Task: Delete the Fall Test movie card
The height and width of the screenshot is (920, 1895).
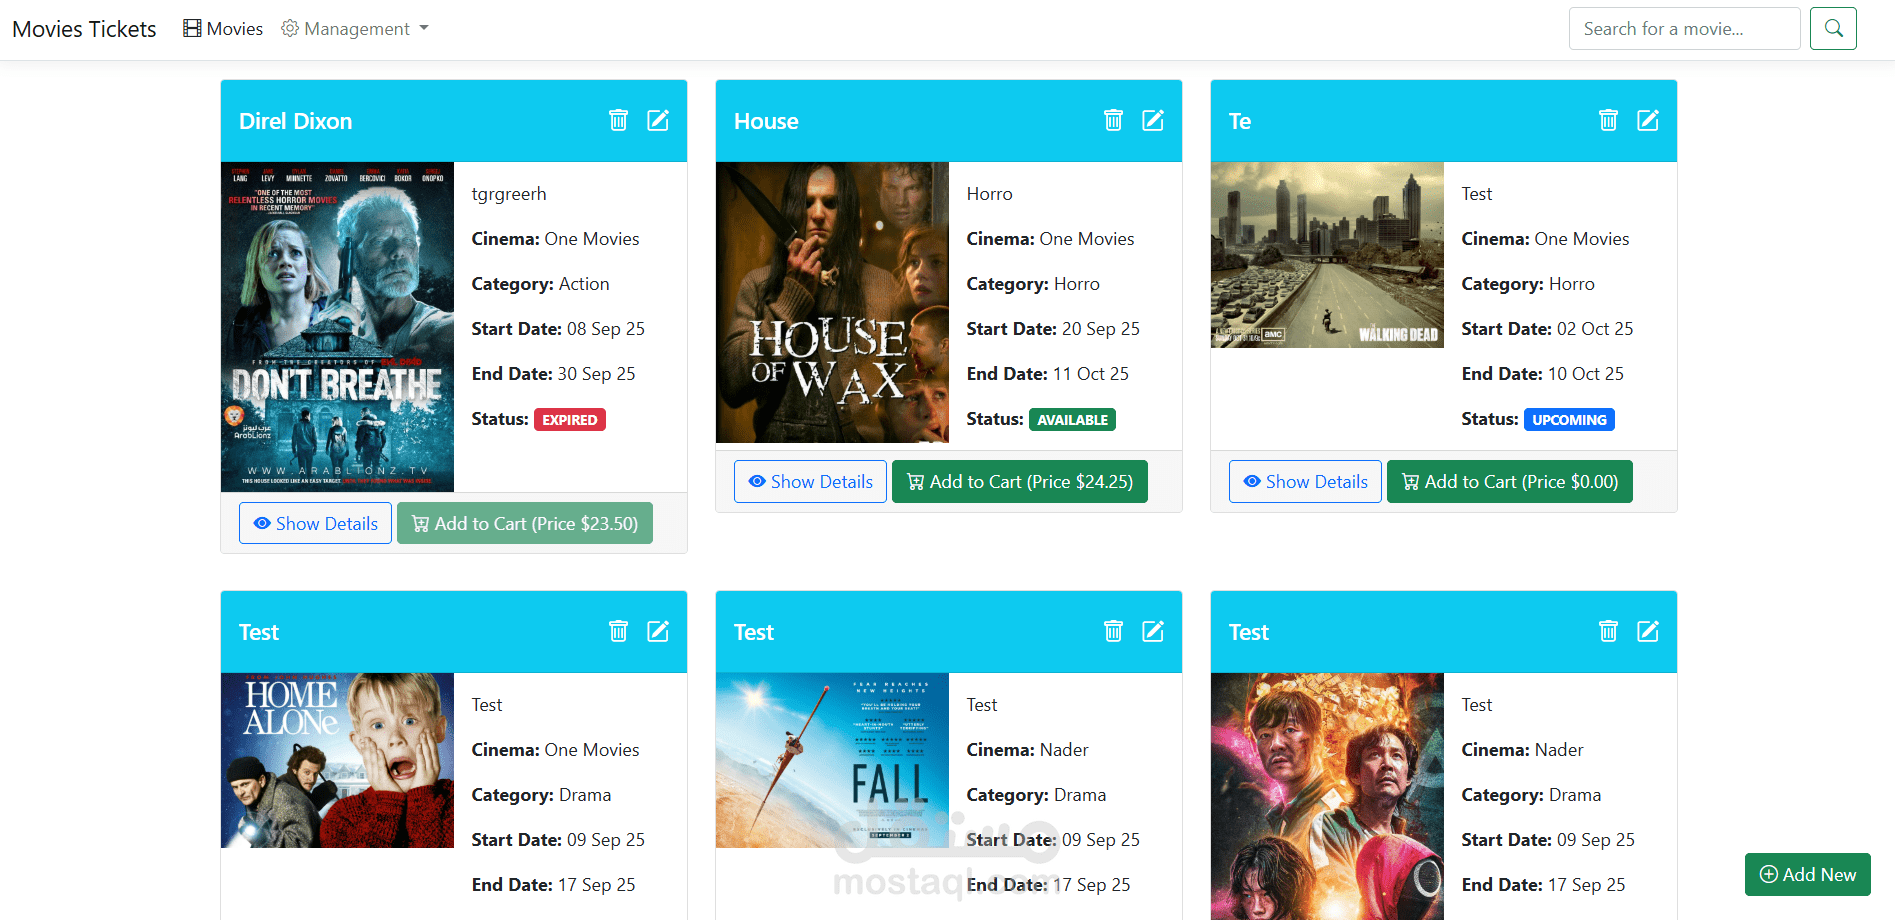Action: [x=1113, y=631]
